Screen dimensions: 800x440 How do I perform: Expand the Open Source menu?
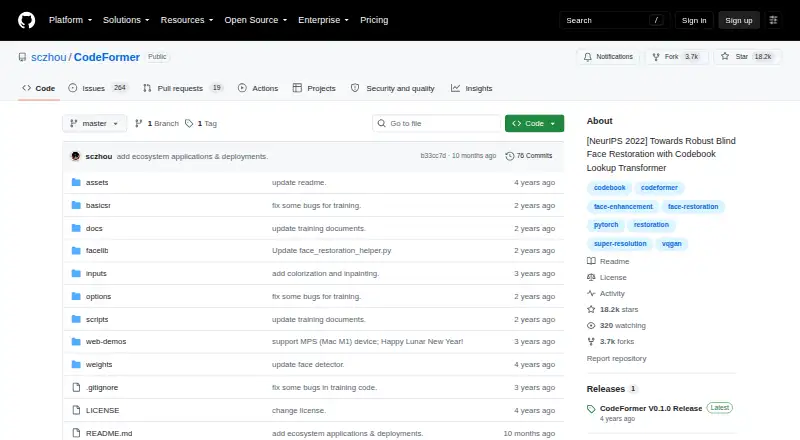pyautogui.click(x=256, y=20)
